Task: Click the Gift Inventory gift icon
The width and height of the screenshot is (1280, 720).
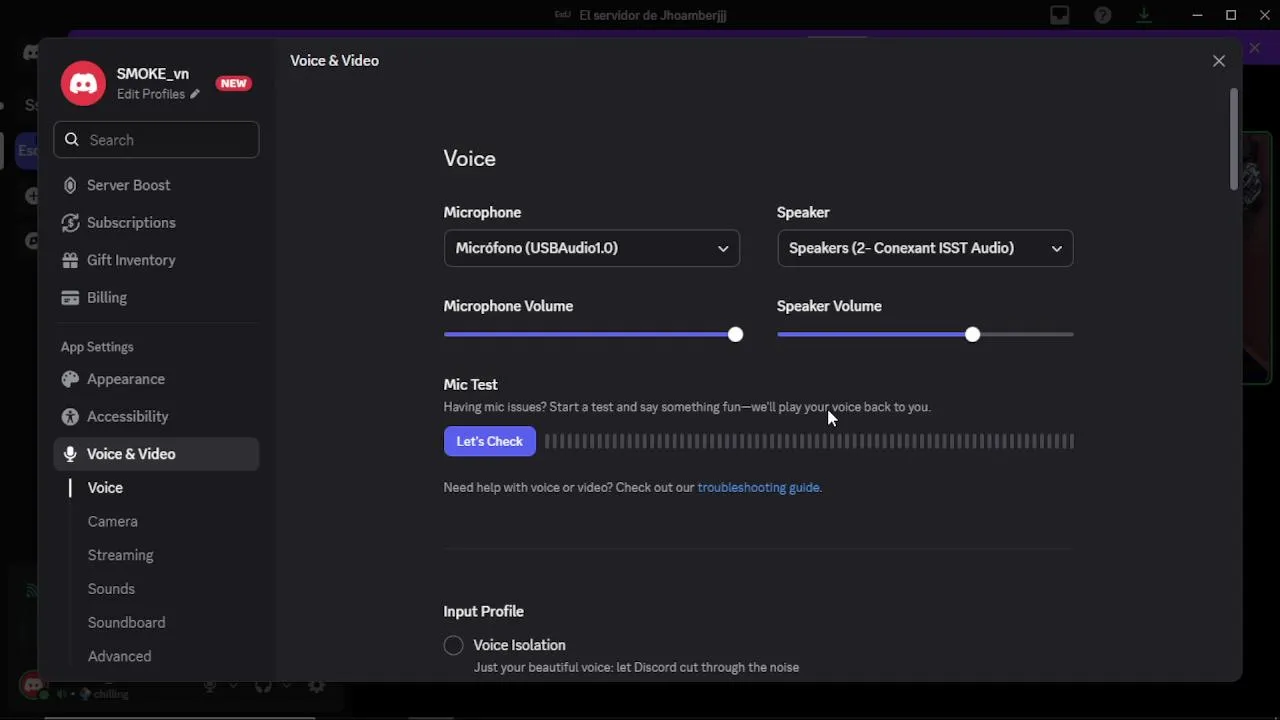Action: [x=70, y=260]
